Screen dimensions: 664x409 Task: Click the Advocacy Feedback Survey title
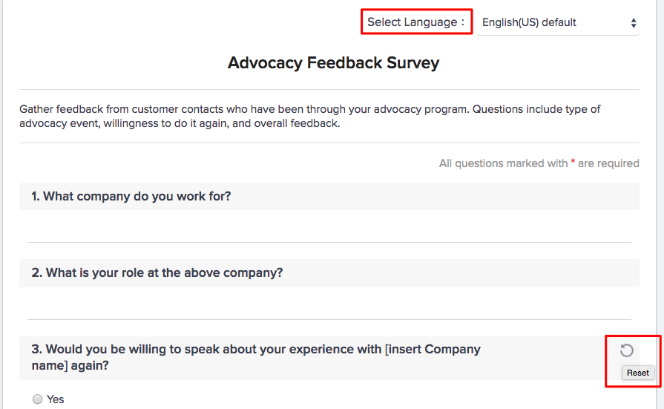click(333, 63)
